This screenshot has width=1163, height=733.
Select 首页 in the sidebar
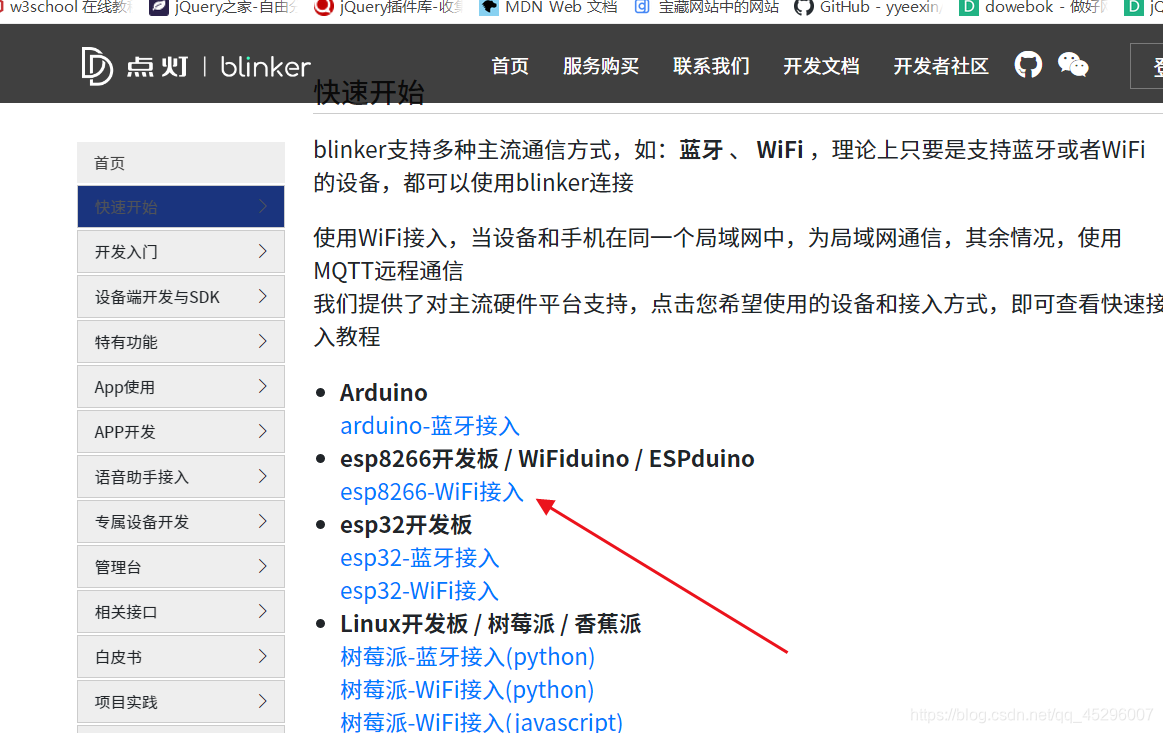tap(181, 162)
